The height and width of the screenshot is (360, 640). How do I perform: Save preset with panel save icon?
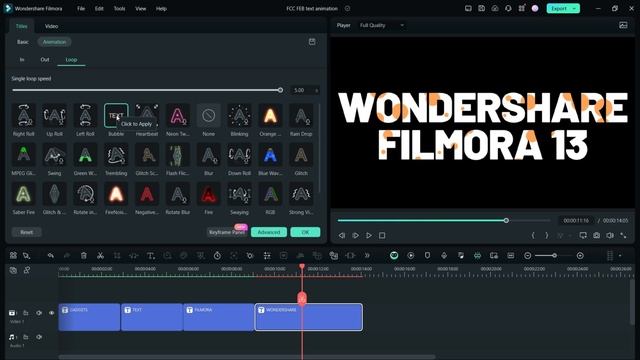312,42
